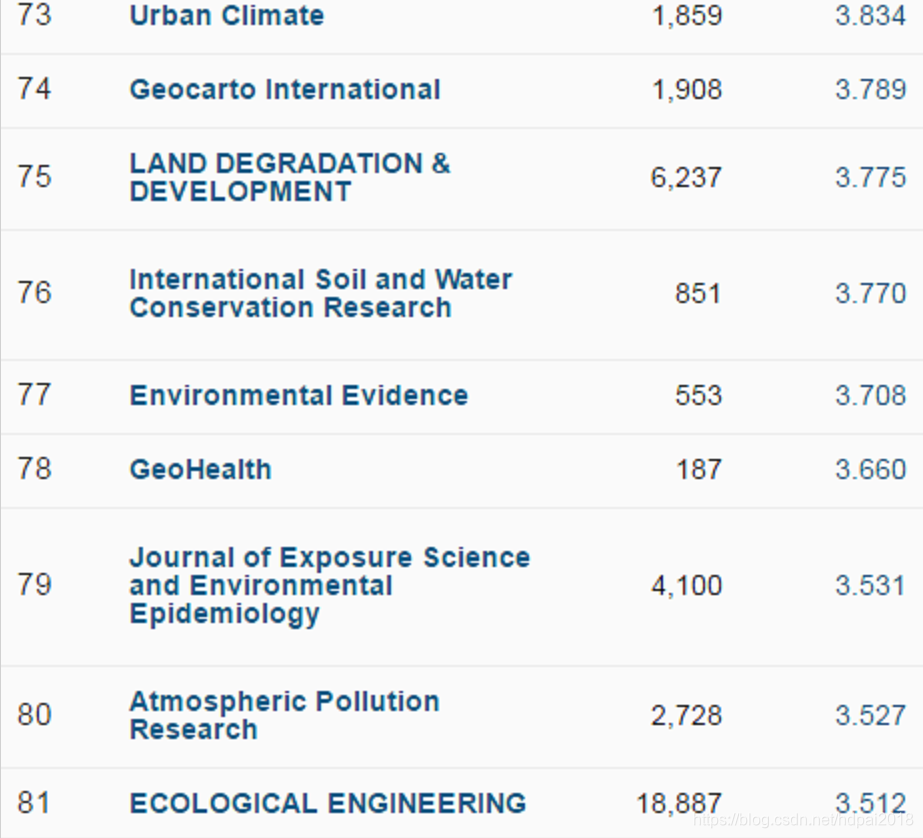Open the Urban Climate journal link
Viewport: 923px width, 838px height.
click(227, 15)
